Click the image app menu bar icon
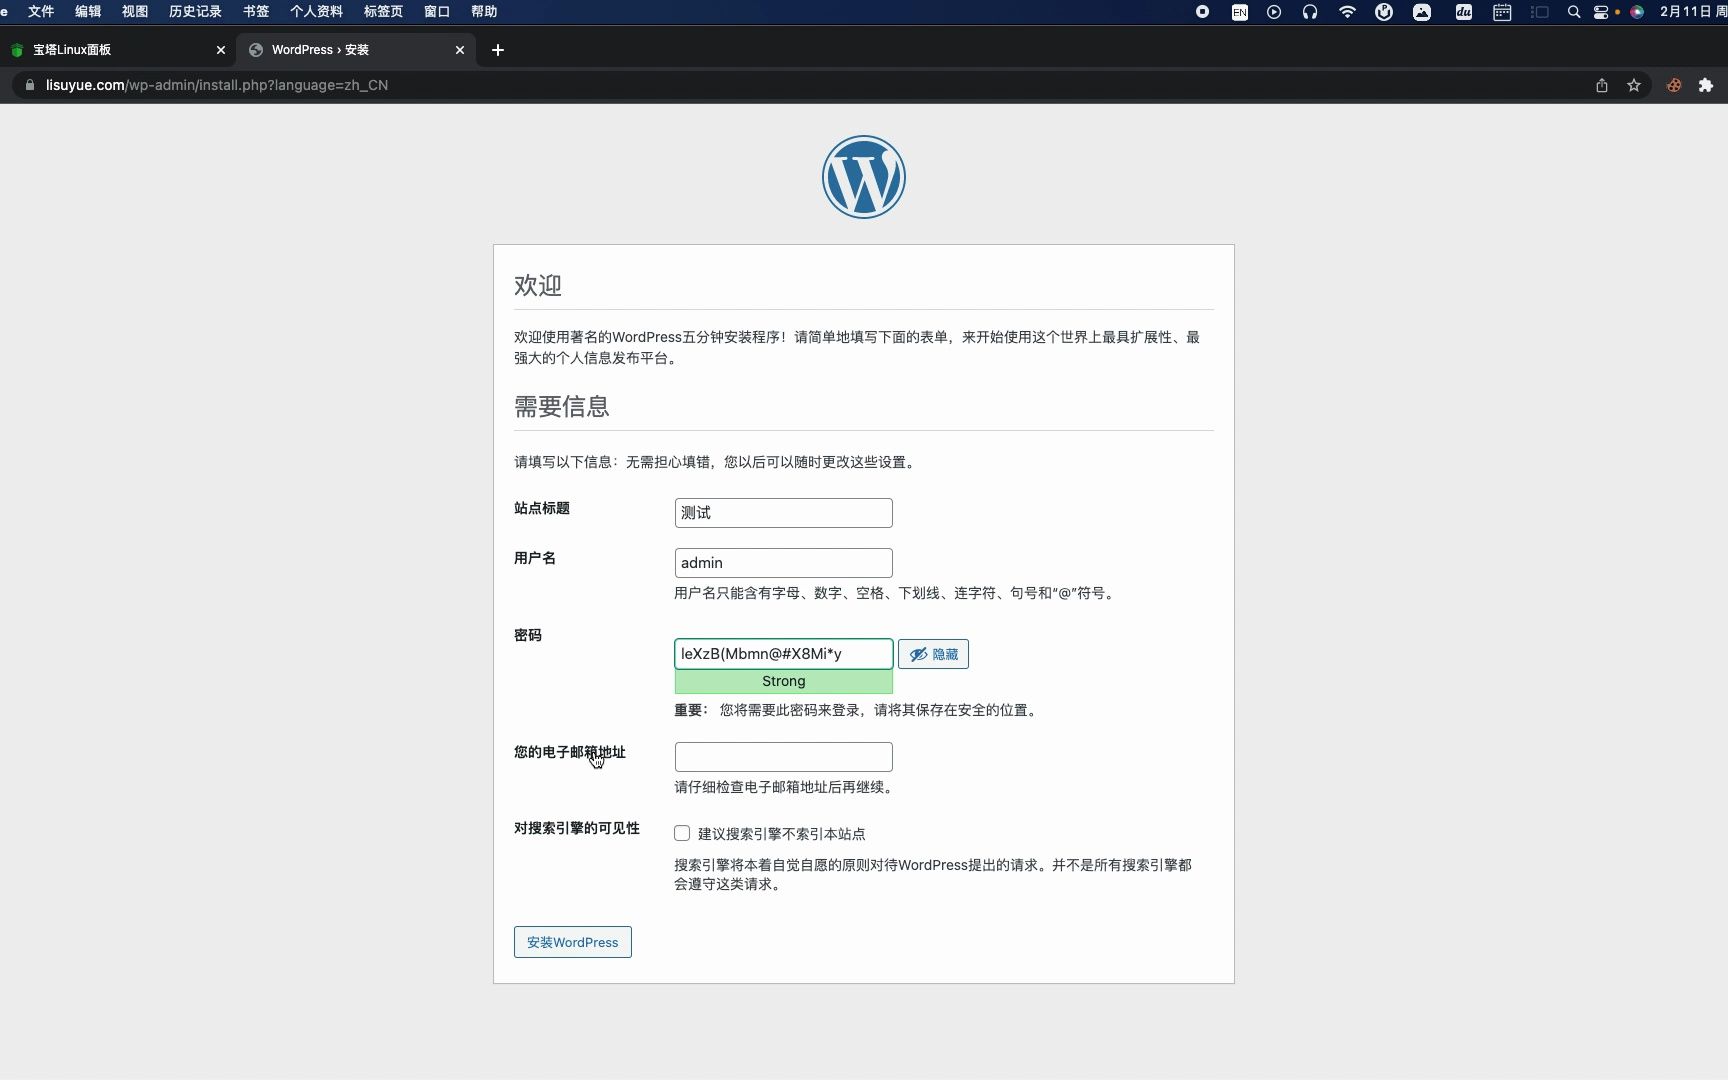Viewport: 1728px width, 1080px height. [1422, 12]
